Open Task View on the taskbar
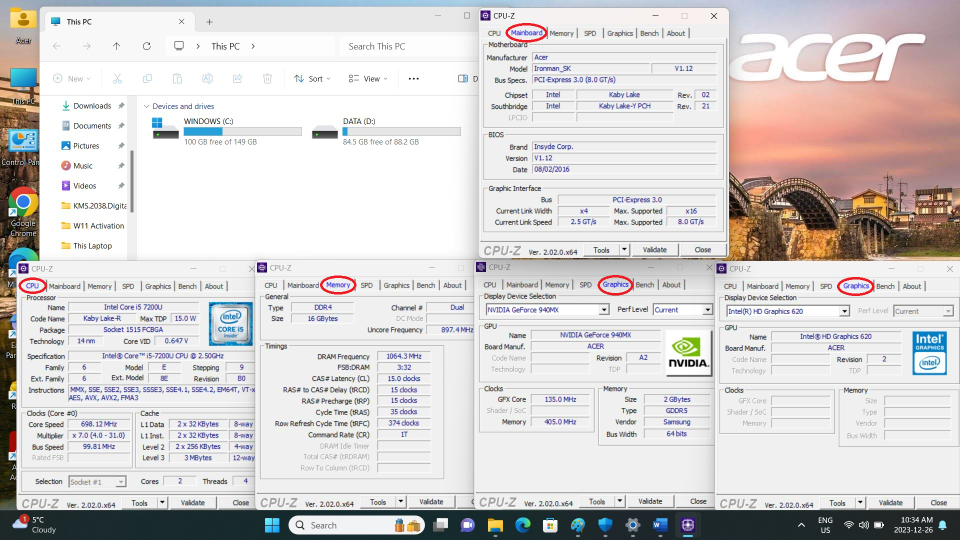960x540 pixels. [x=440, y=525]
